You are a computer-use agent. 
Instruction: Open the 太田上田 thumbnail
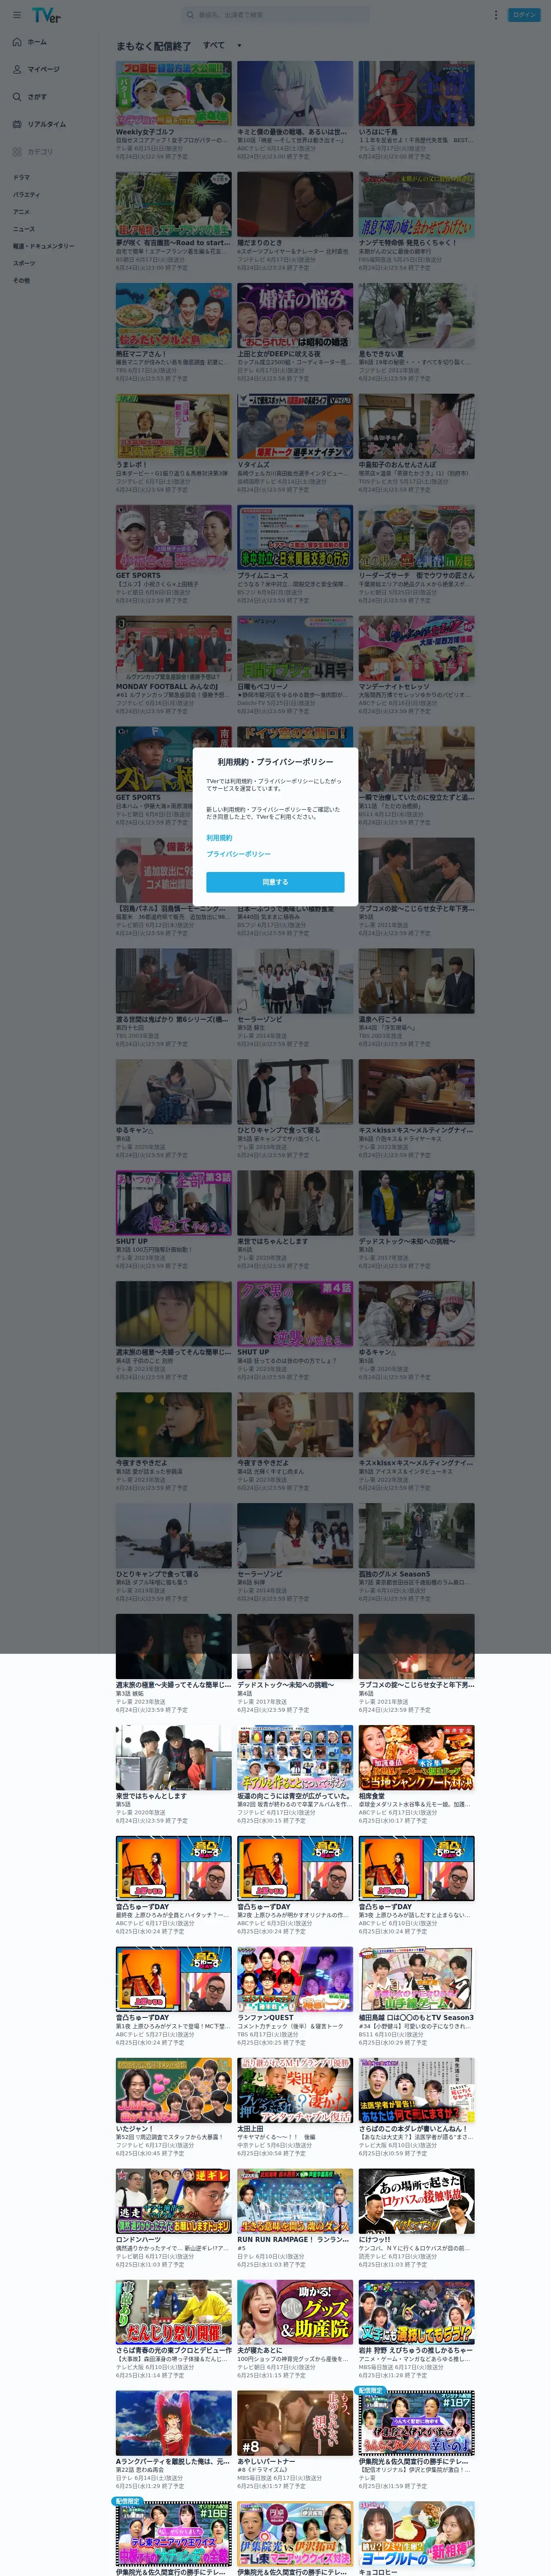click(x=295, y=2091)
